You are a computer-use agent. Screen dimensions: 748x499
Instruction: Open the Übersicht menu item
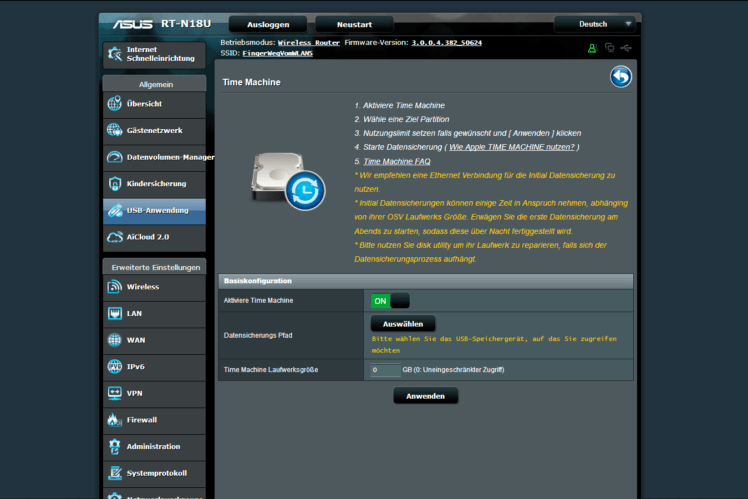155,104
